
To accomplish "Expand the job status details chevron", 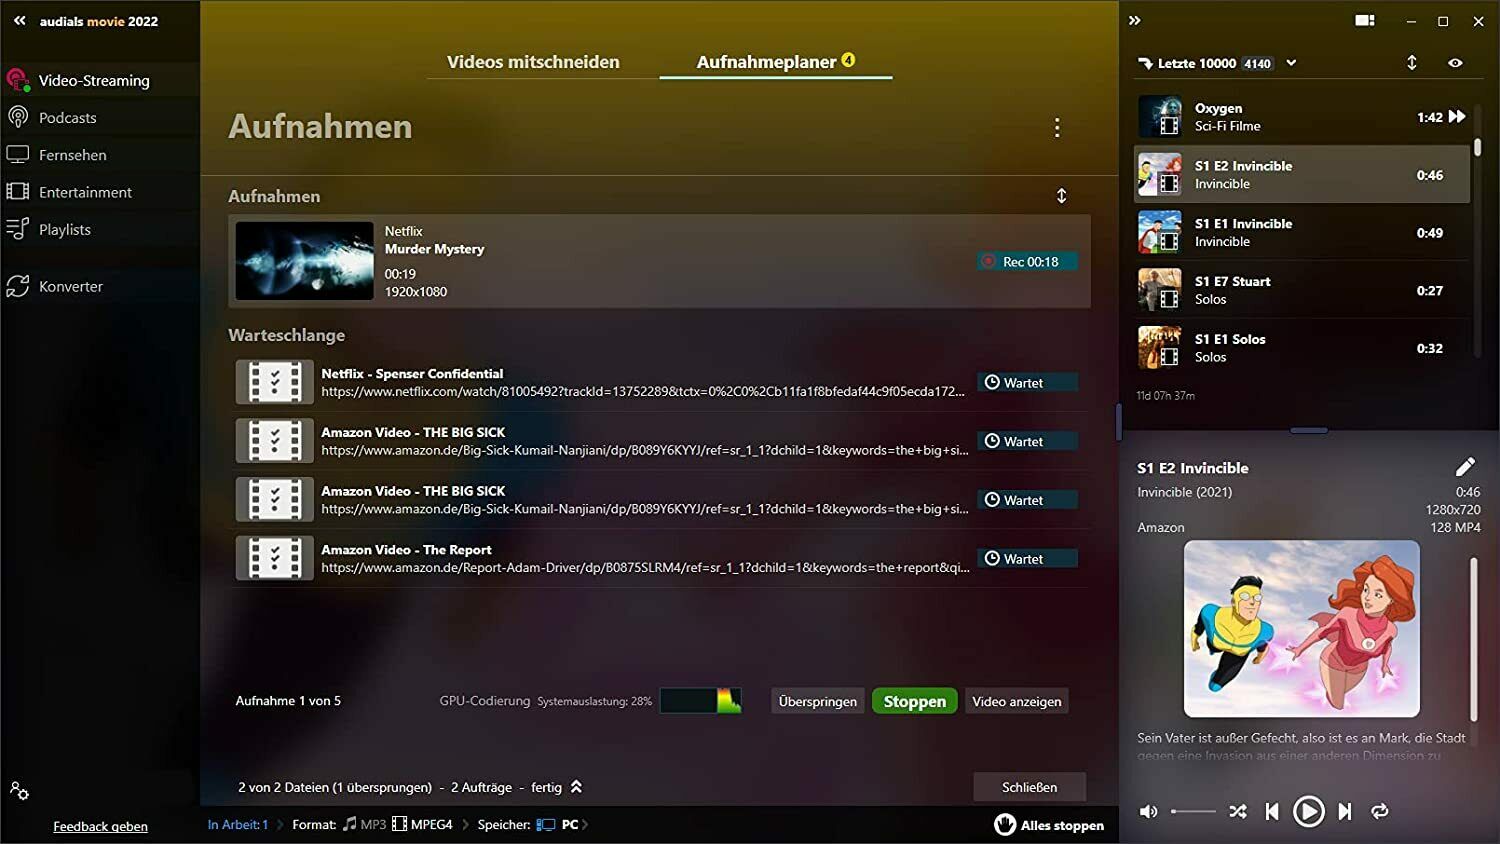I will (x=576, y=787).
